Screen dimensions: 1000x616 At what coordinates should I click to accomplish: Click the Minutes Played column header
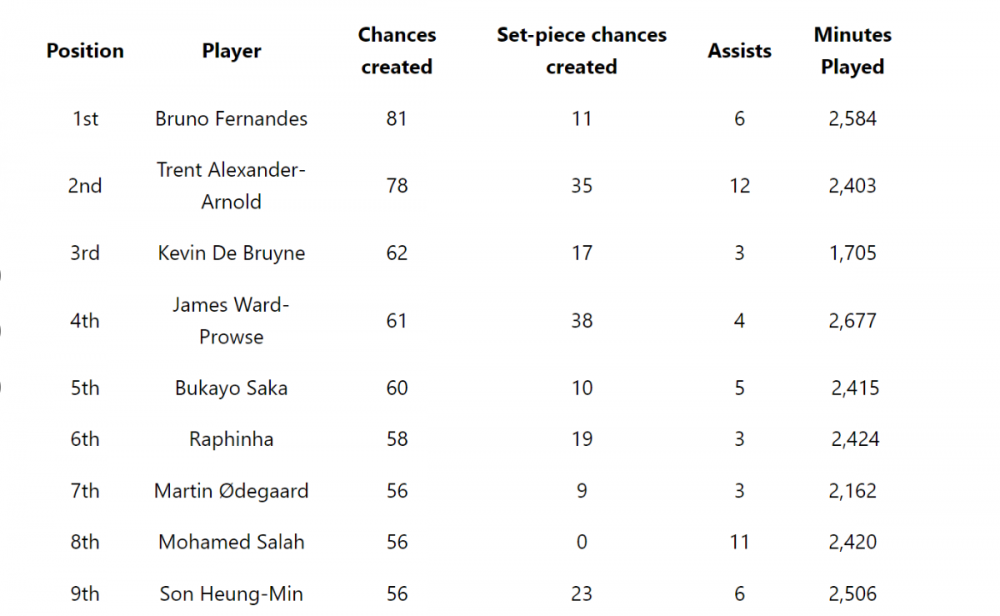[852, 51]
